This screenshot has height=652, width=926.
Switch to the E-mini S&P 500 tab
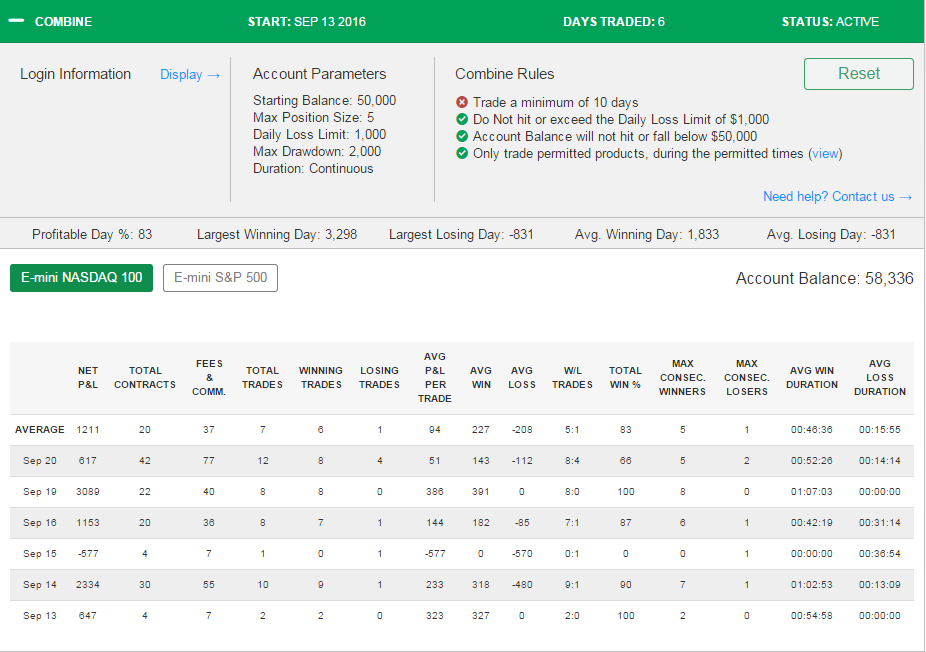pyautogui.click(x=220, y=278)
